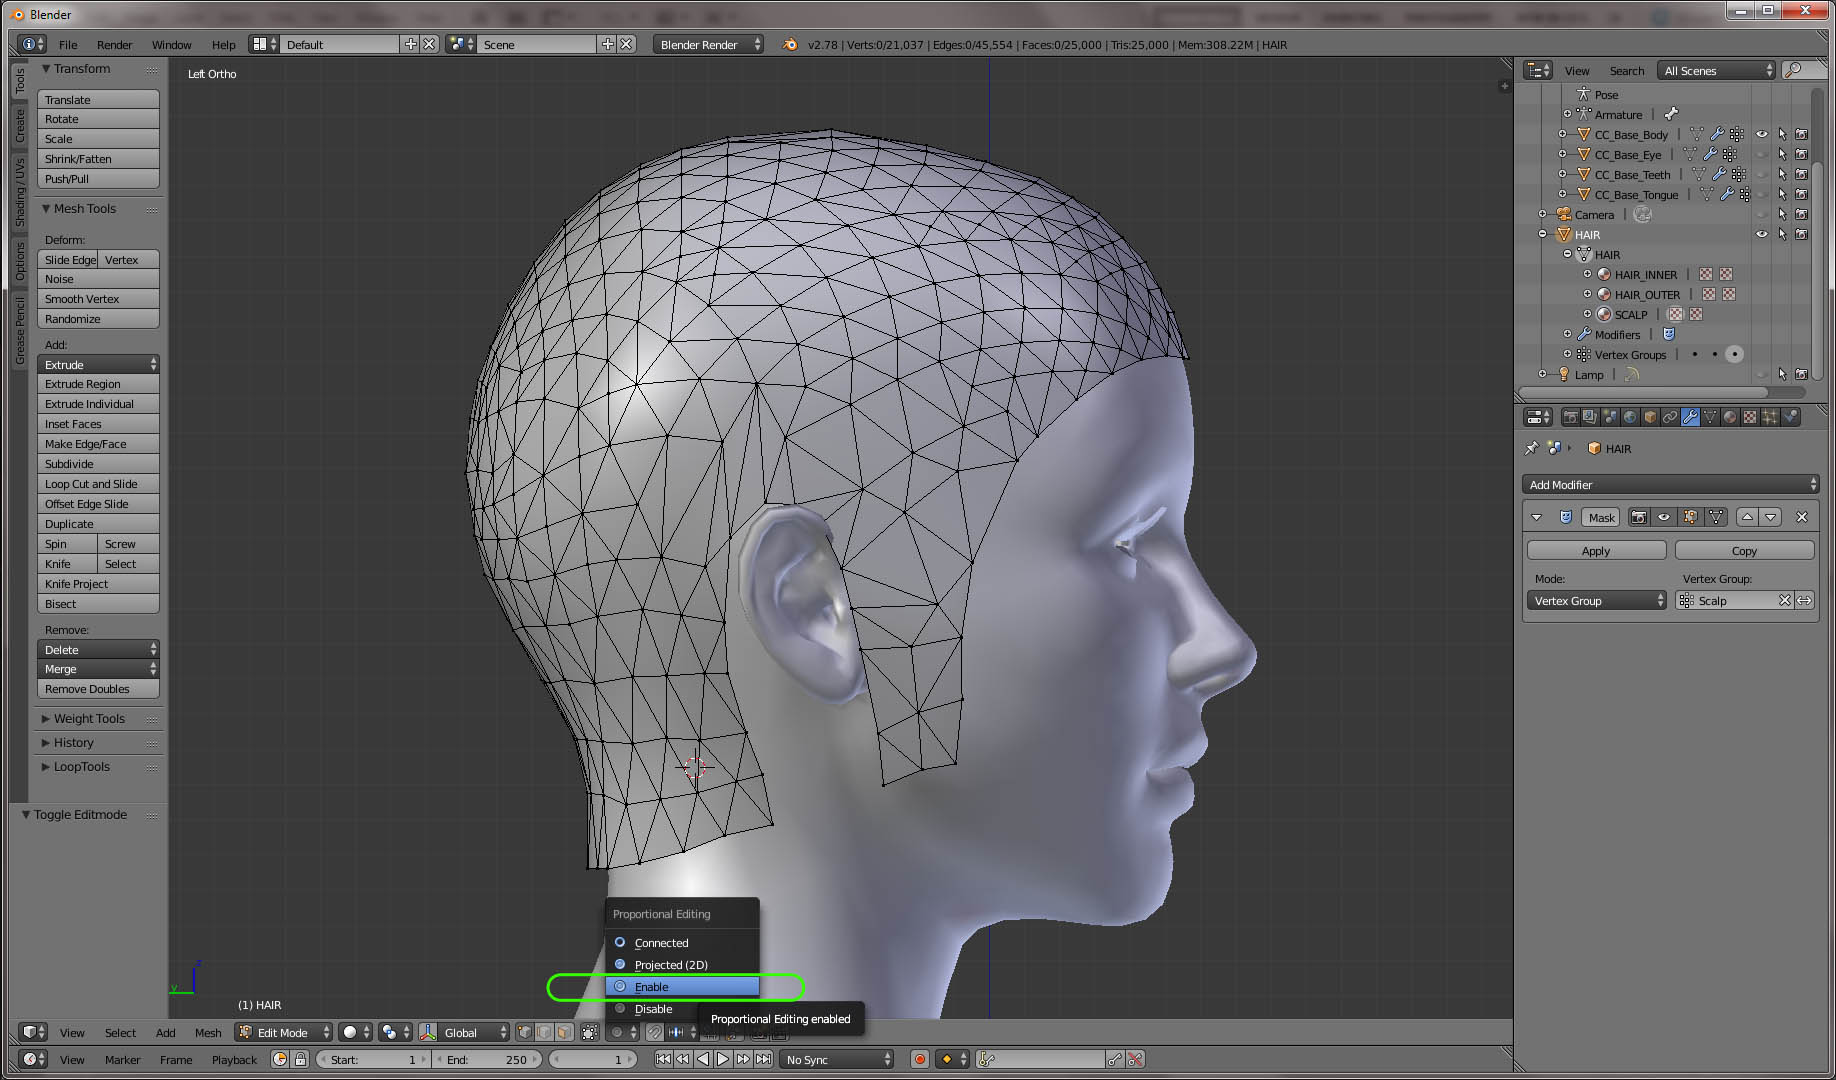Toggle Mask modifier viewport eye button
The height and width of the screenshot is (1080, 1836).
pos(1664,517)
